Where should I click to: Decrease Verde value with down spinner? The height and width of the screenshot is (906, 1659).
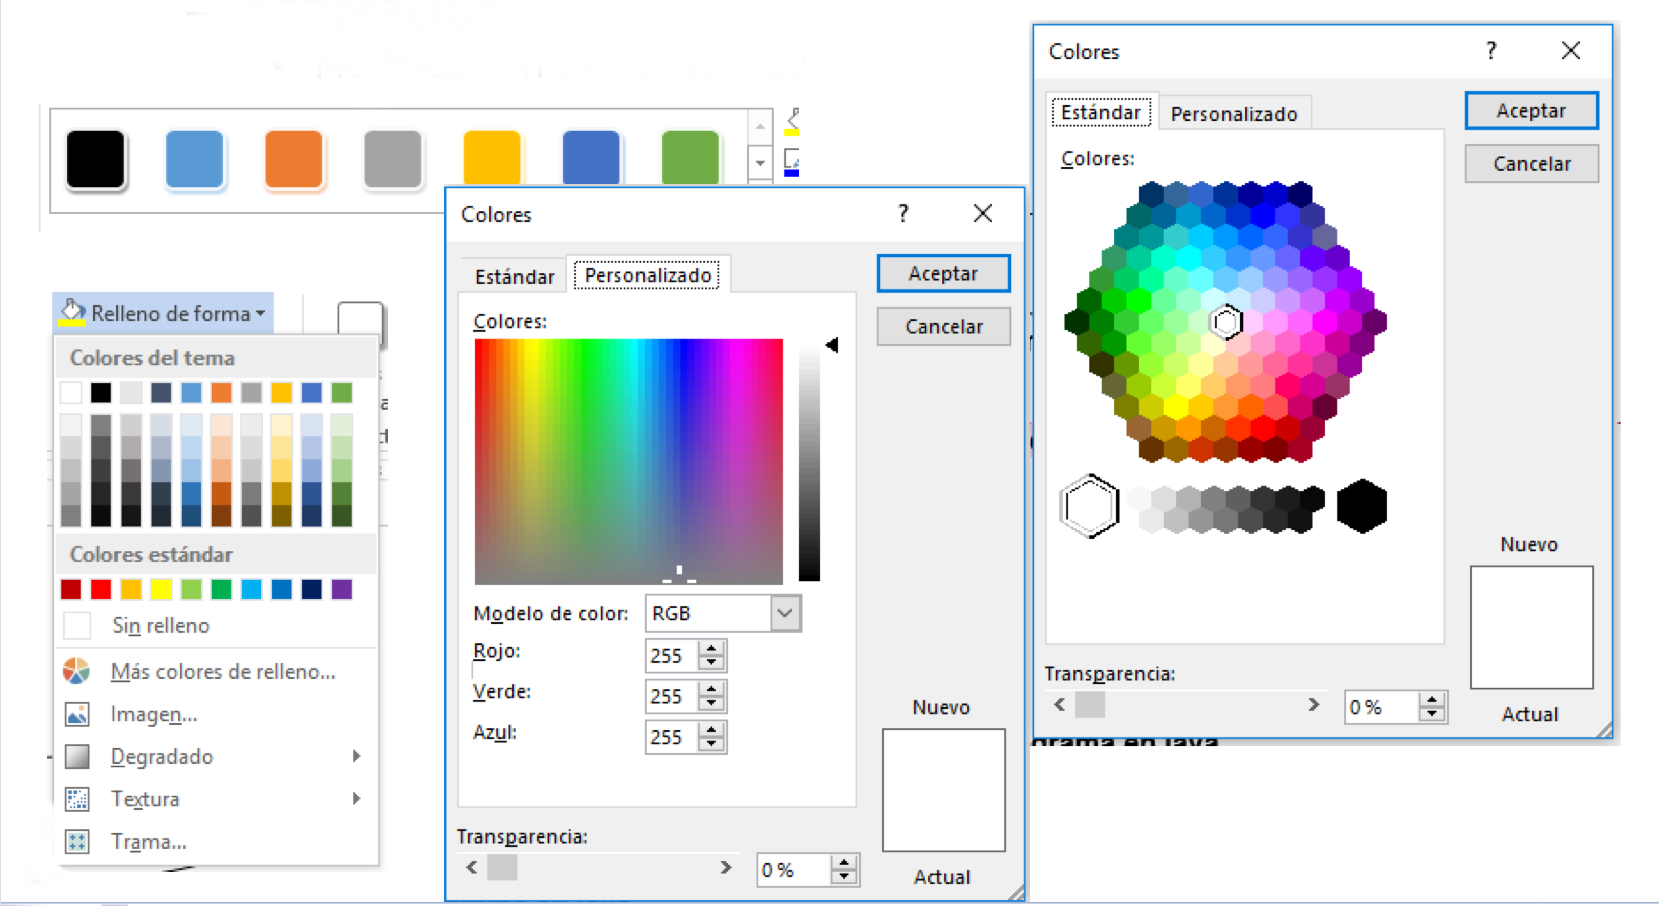pos(712,704)
